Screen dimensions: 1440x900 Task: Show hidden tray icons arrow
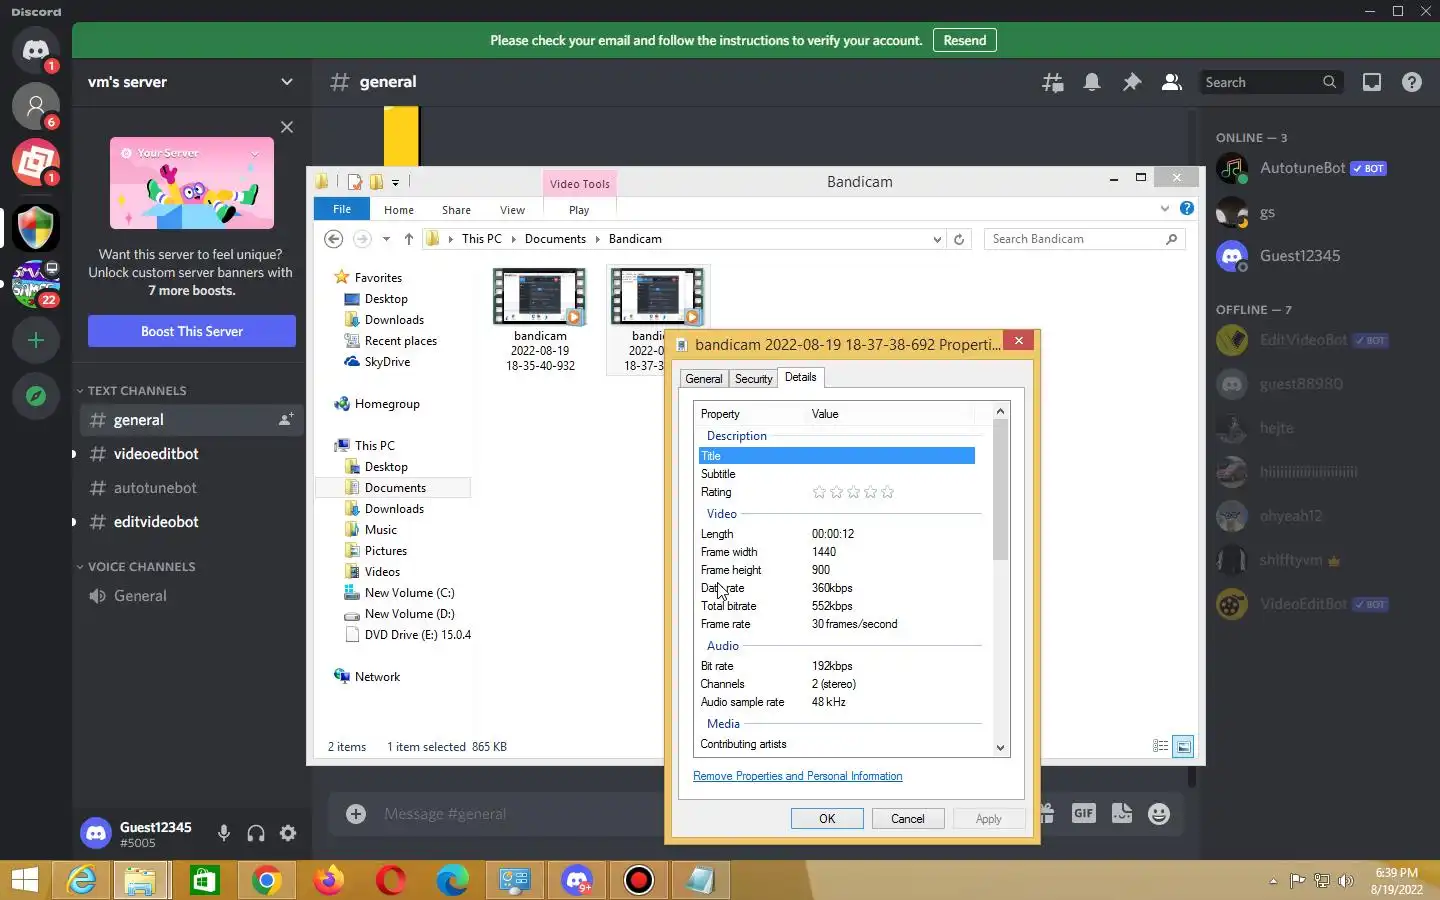(x=1273, y=881)
